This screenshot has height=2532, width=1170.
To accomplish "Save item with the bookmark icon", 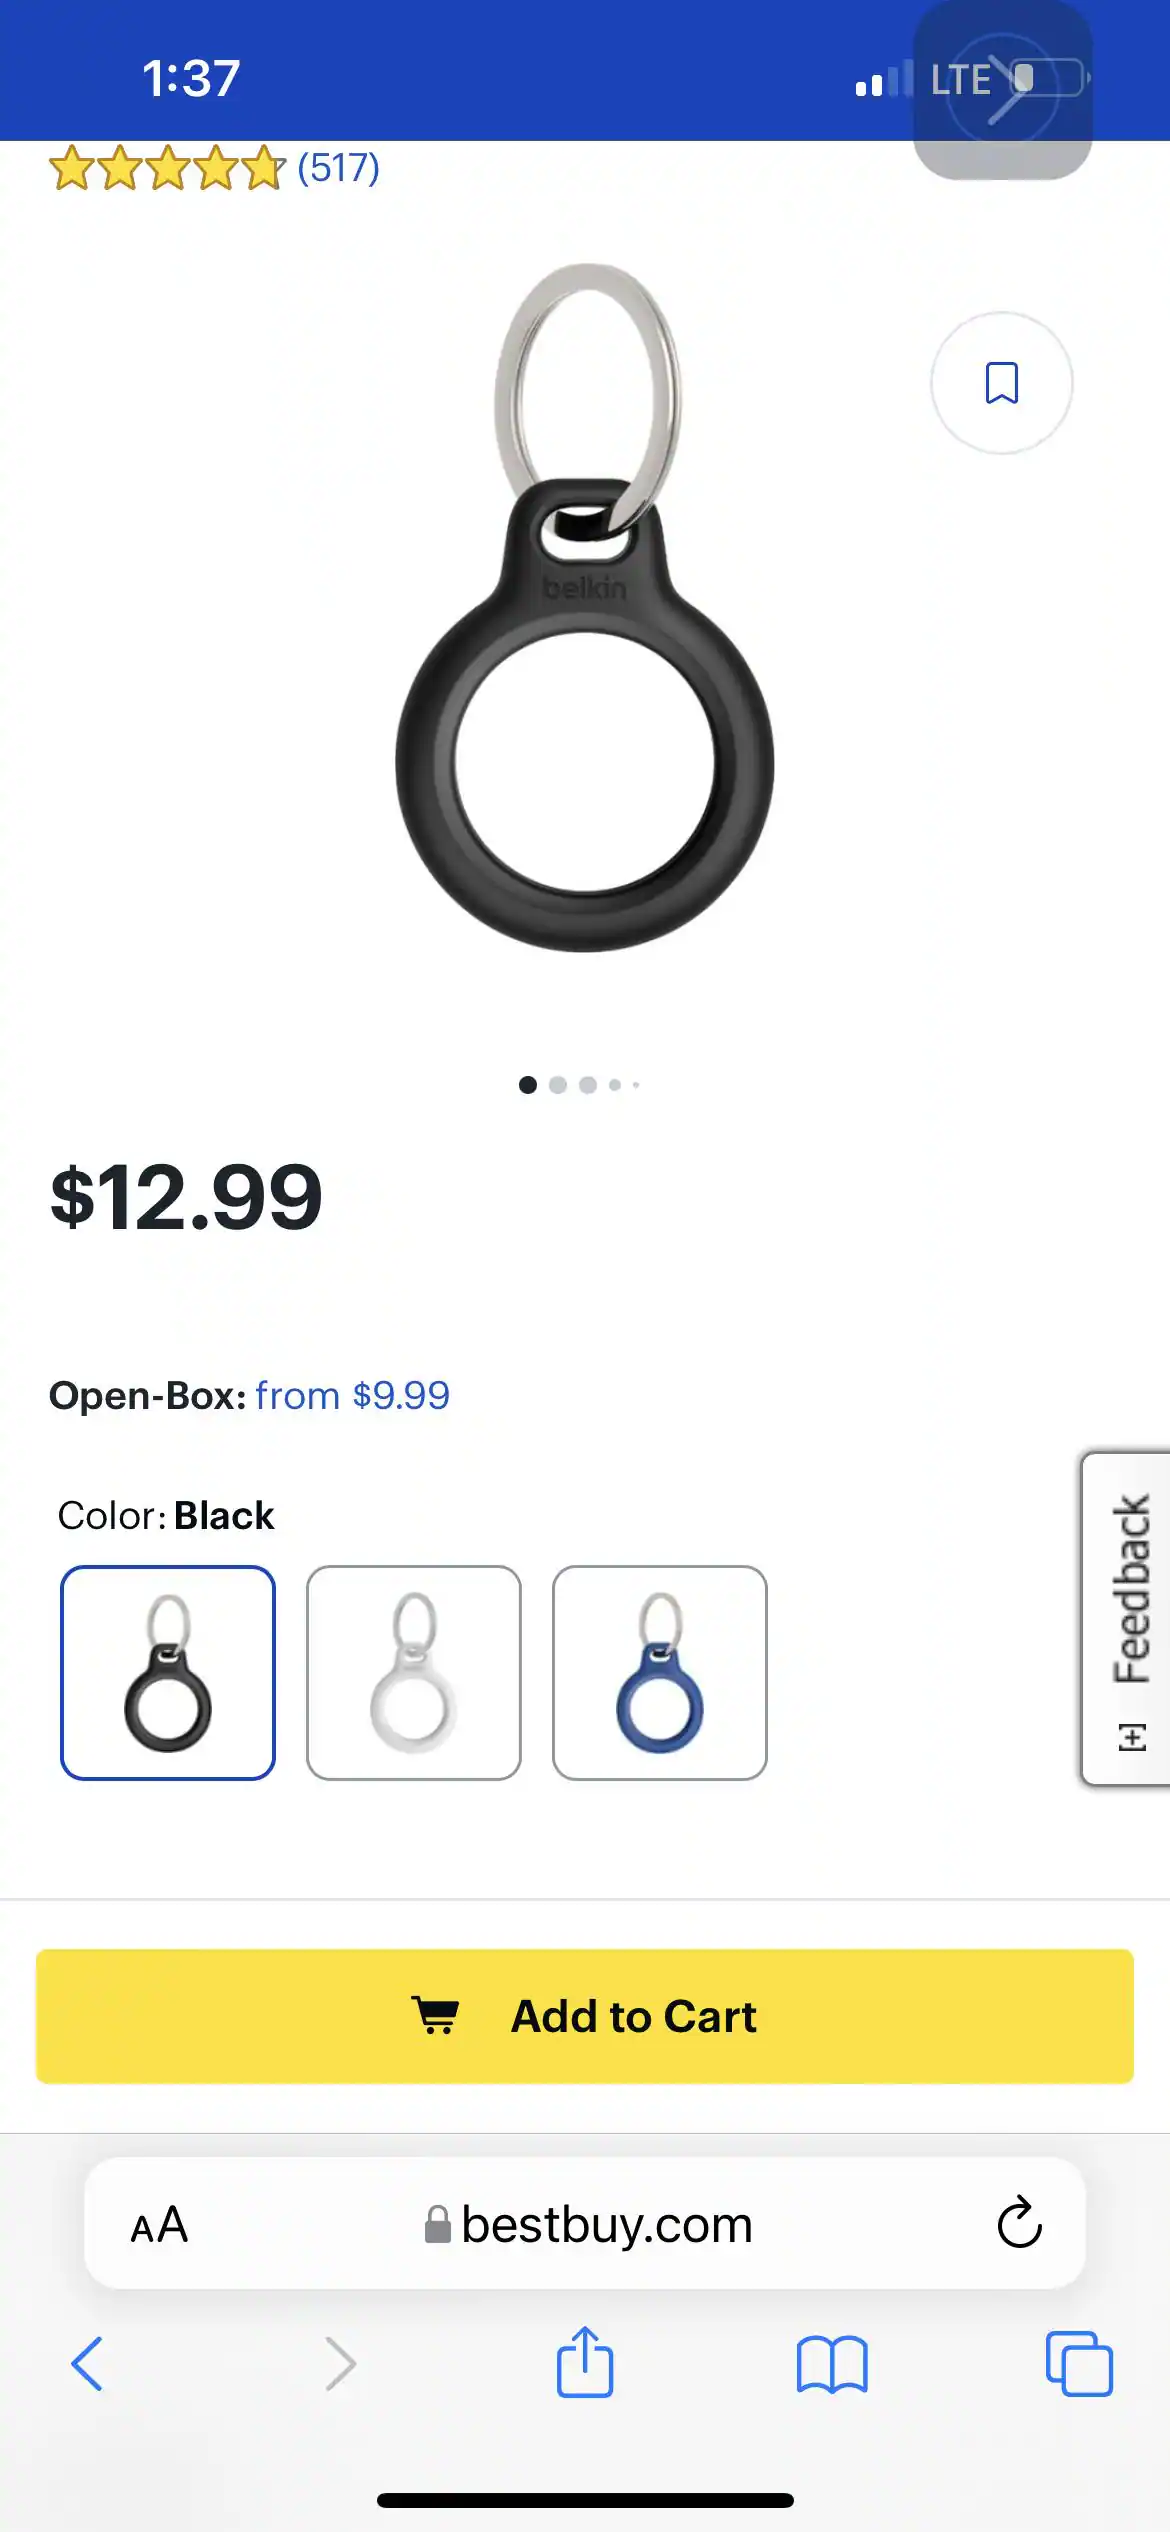I will 1001,383.
